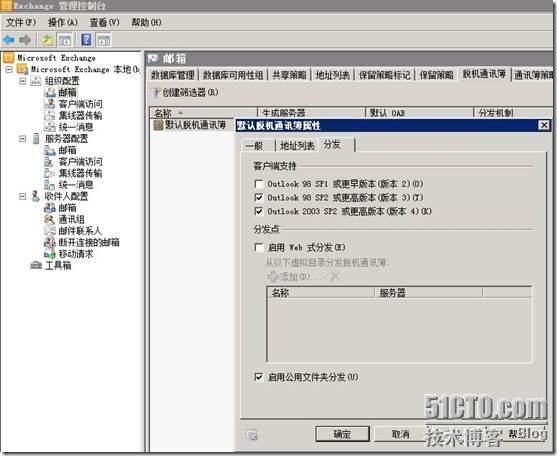This screenshot has width=557, height=456.
Task: Click the 取消 button
Action: click(x=400, y=434)
